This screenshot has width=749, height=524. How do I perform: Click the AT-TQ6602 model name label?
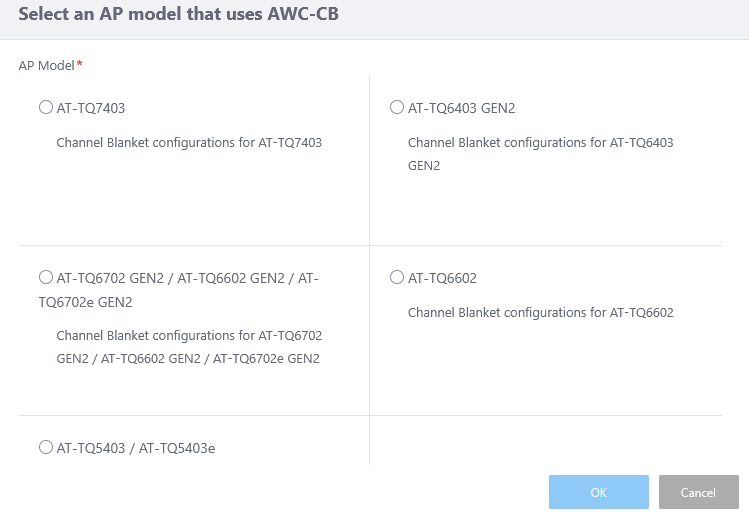pyautogui.click(x=442, y=278)
